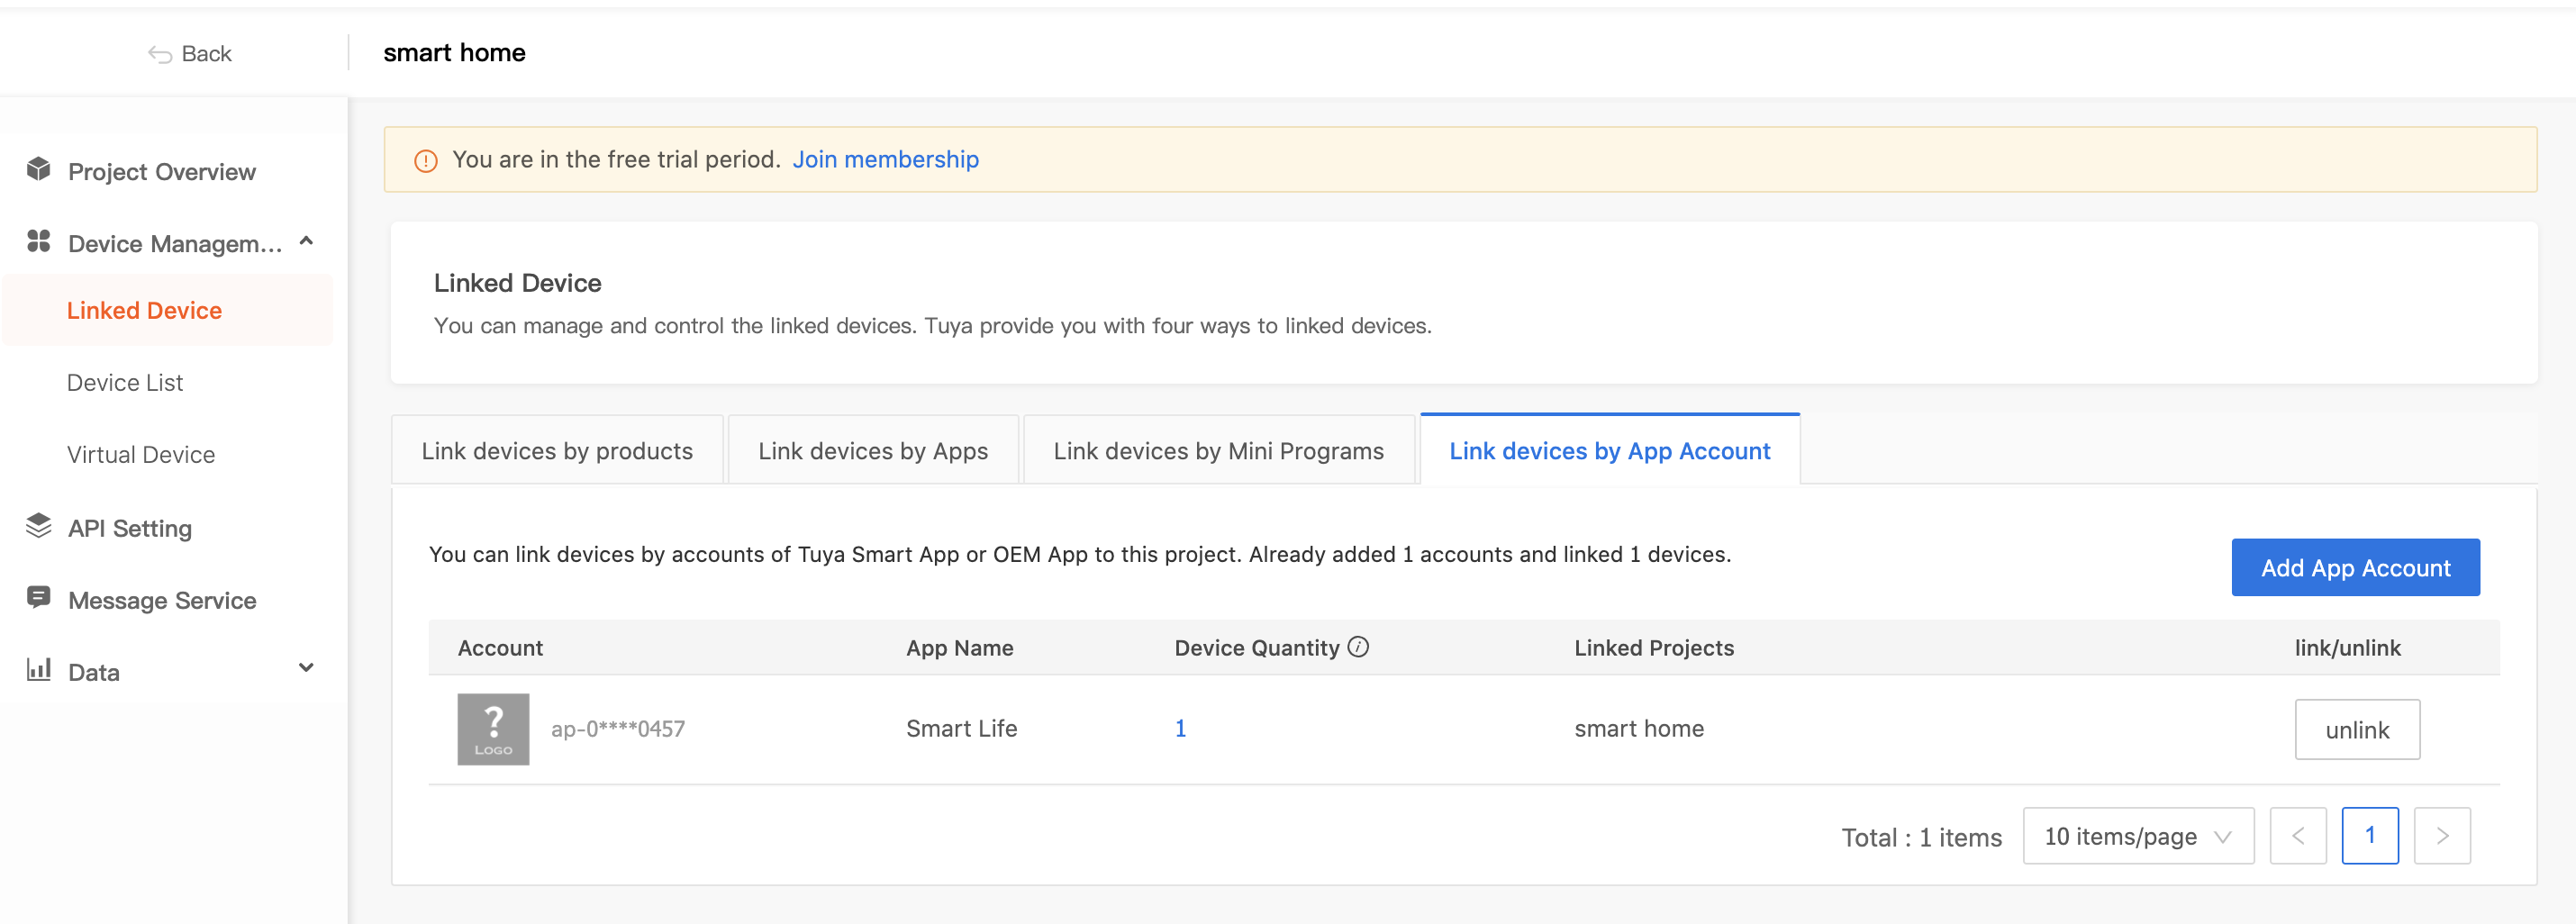Viewport: 2576px width, 924px height.
Task: Go to the next page arrow
Action: [2441, 836]
